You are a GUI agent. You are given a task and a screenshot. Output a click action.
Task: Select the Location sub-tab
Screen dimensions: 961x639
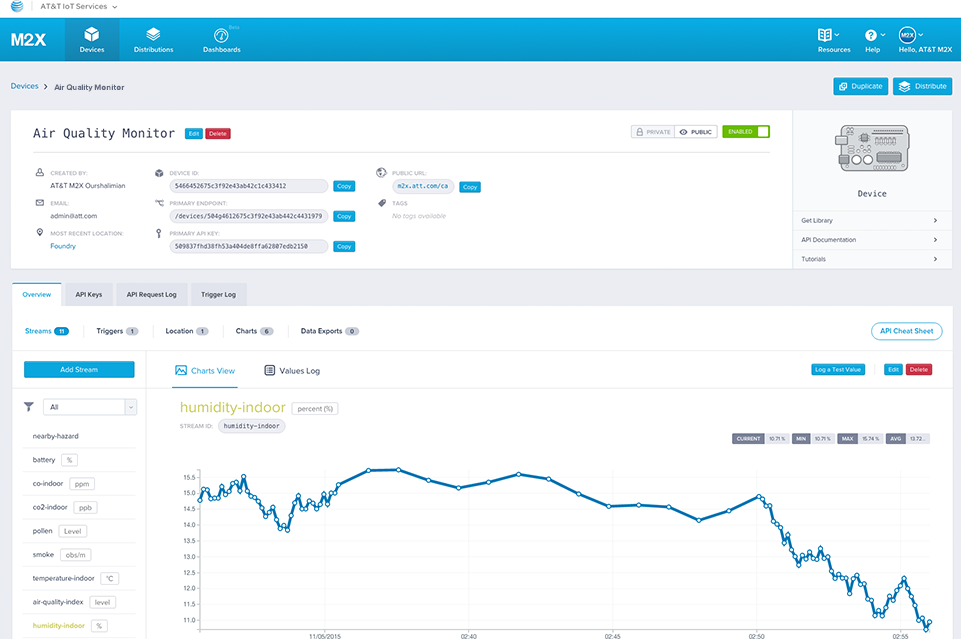tap(187, 331)
